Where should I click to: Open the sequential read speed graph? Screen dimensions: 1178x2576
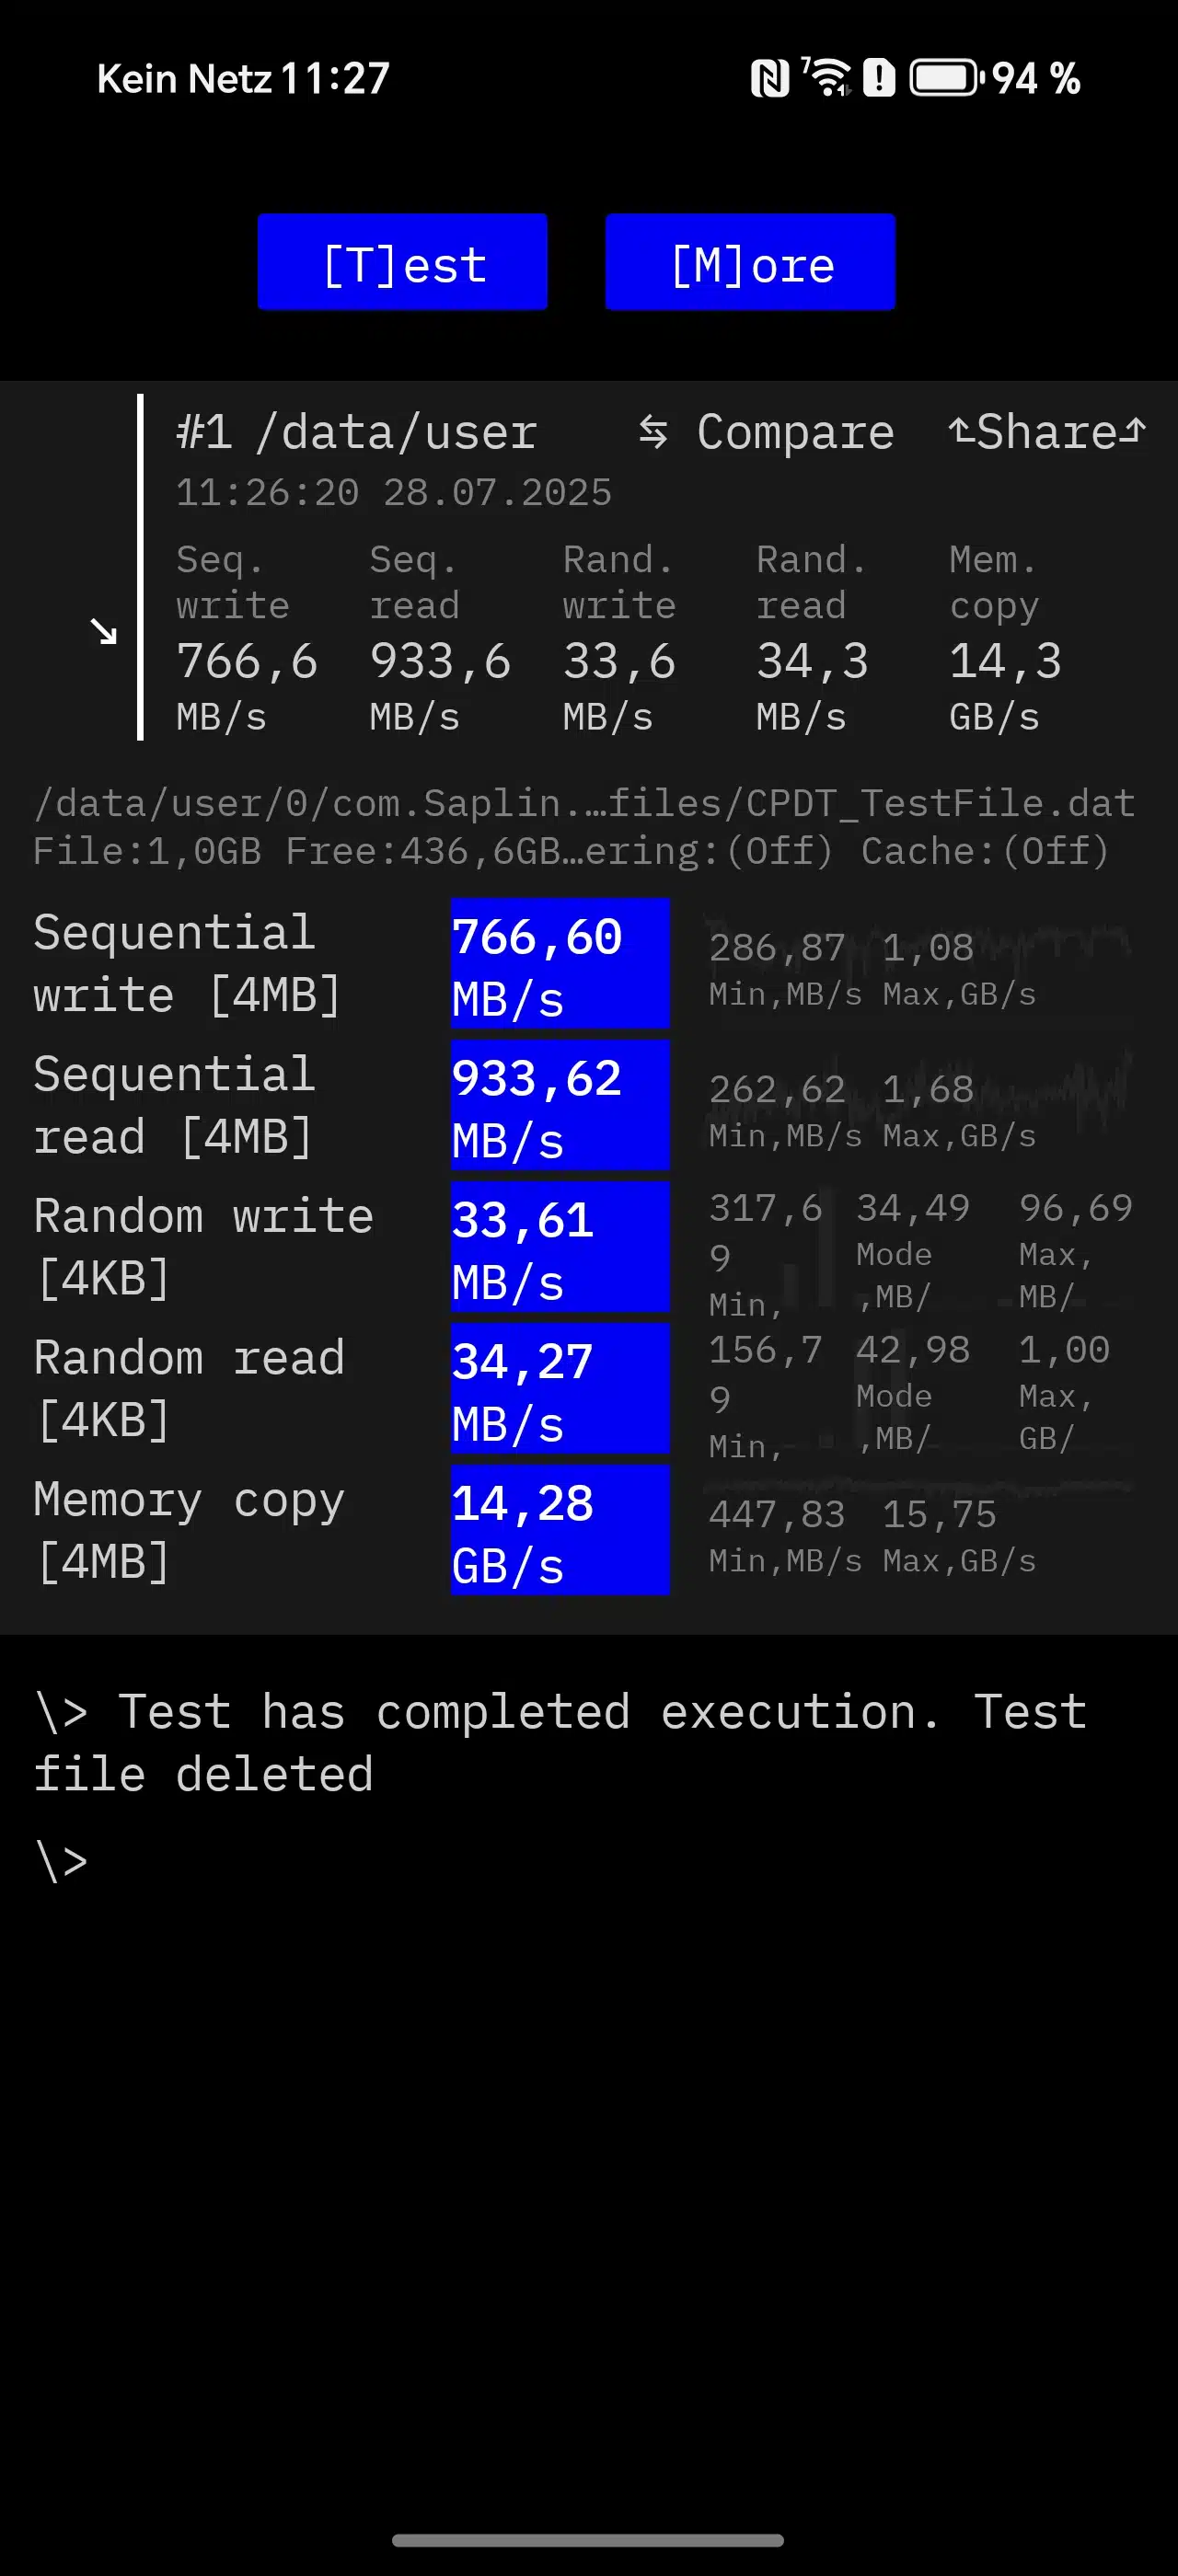tap(918, 1106)
